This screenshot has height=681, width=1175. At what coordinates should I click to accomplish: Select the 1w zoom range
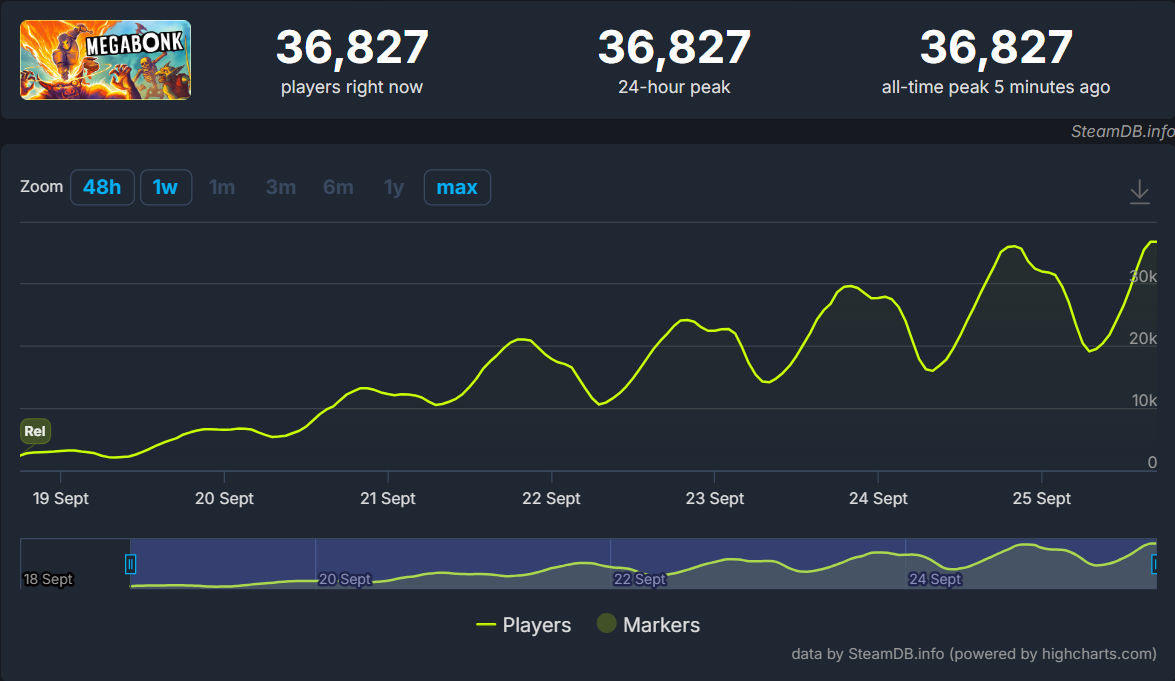coord(166,187)
